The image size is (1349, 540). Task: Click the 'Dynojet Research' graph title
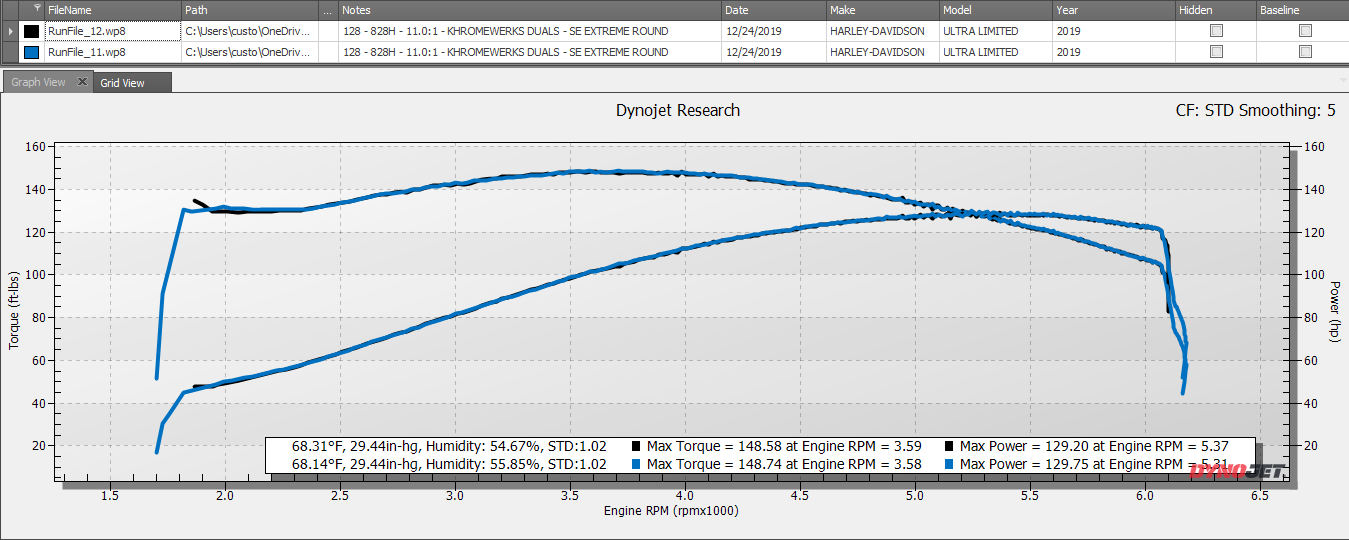(x=678, y=110)
